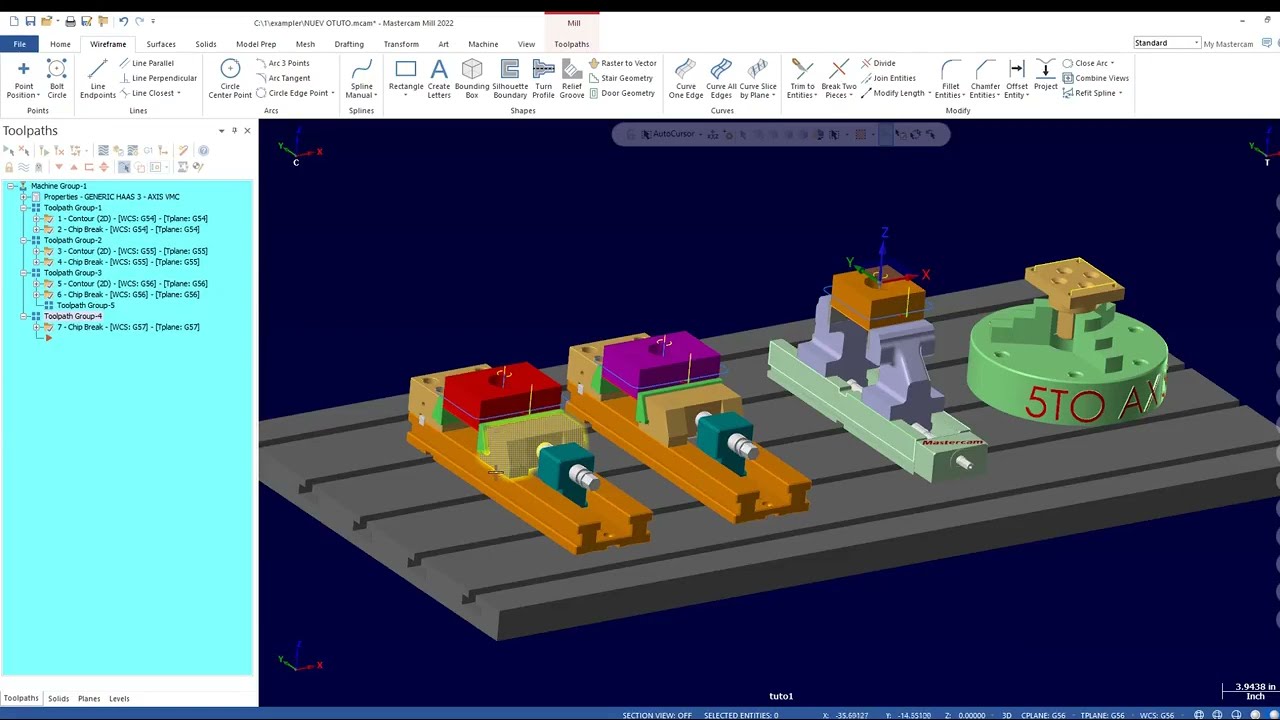Select Curve One Edge tool
The height and width of the screenshot is (720, 1280).
coord(685,78)
